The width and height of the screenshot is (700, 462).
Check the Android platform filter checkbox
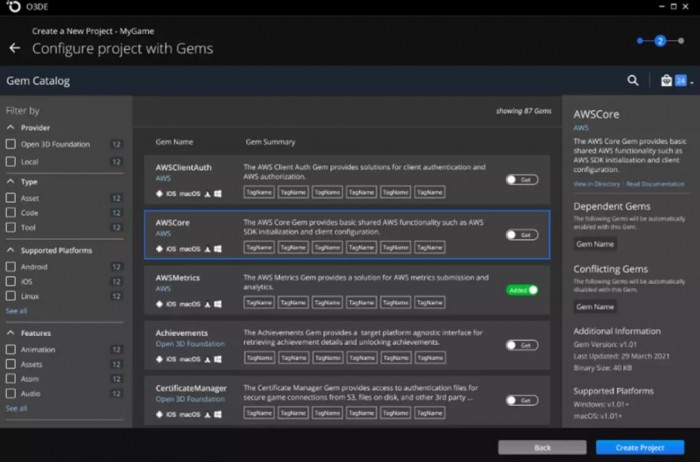click(x=11, y=267)
